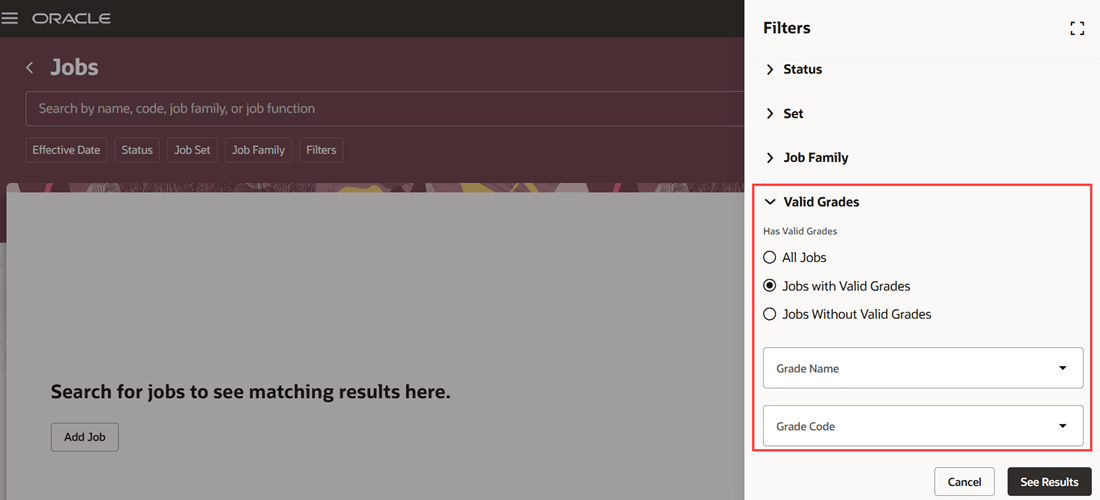Click the Job Family filter chip
The image size is (1100, 500).
click(258, 150)
